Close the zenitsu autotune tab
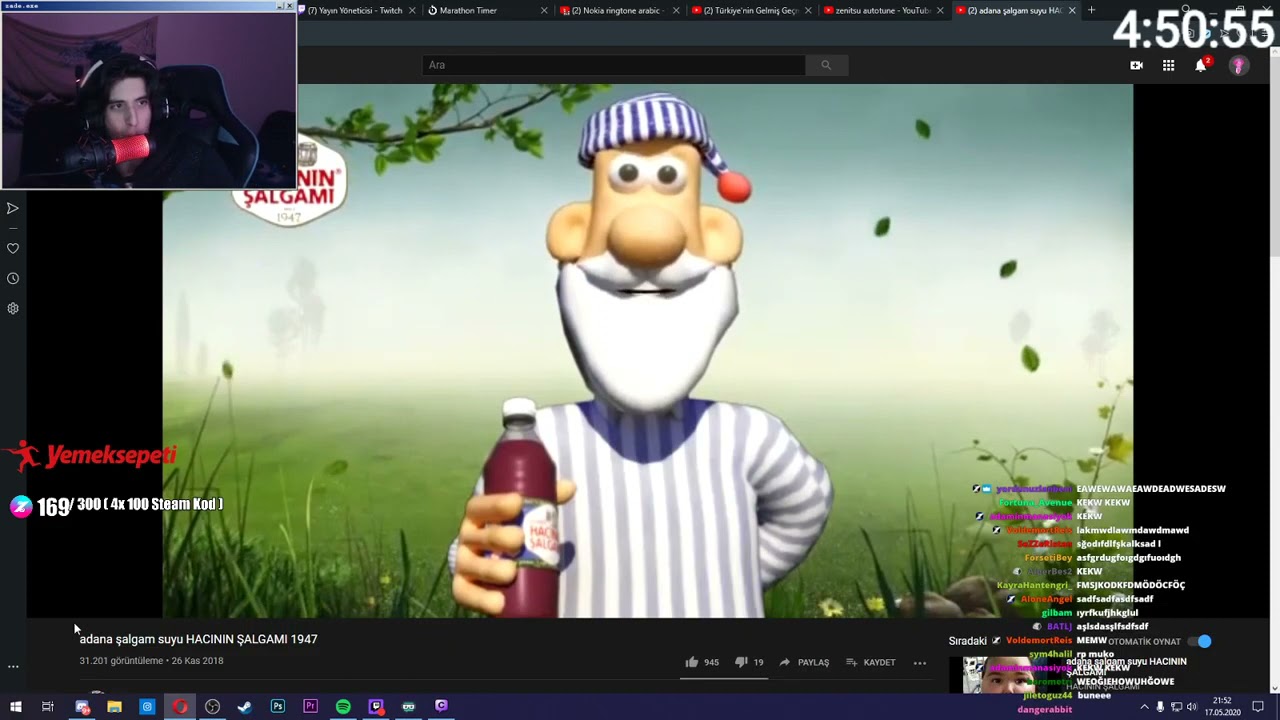 coord(940,10)
